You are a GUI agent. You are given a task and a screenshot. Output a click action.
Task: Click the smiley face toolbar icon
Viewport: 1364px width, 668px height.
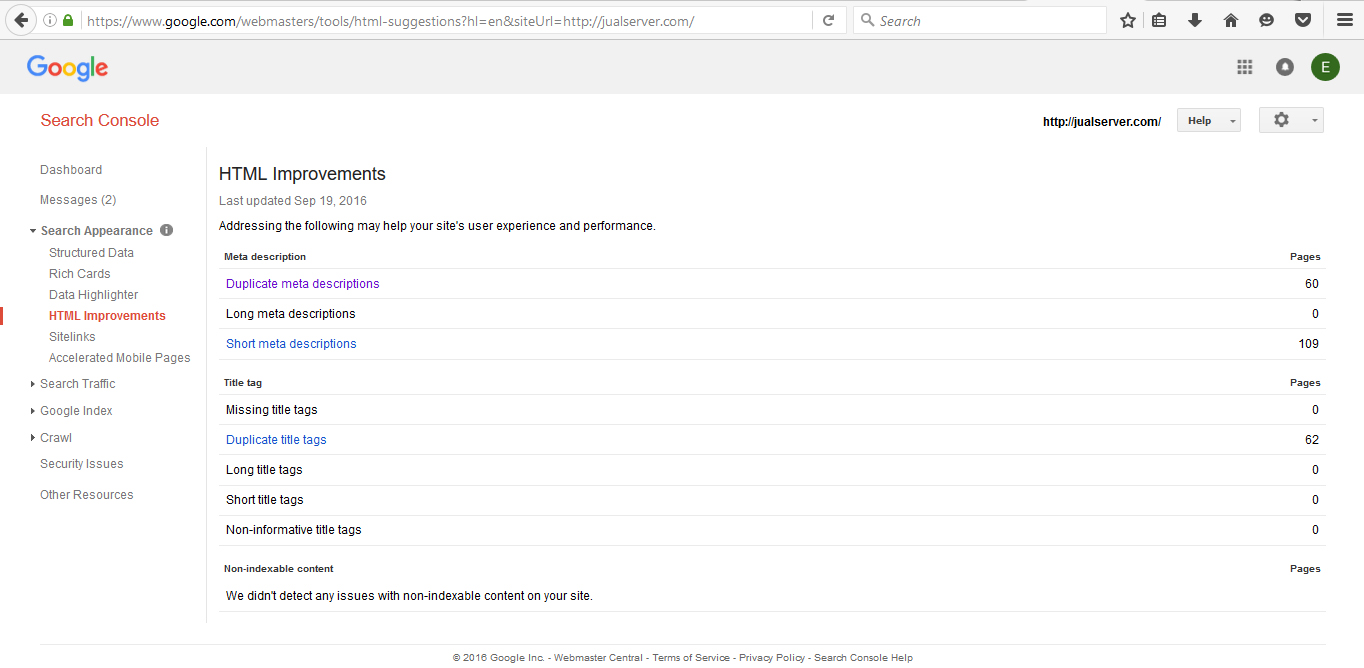pos(1267,20)
